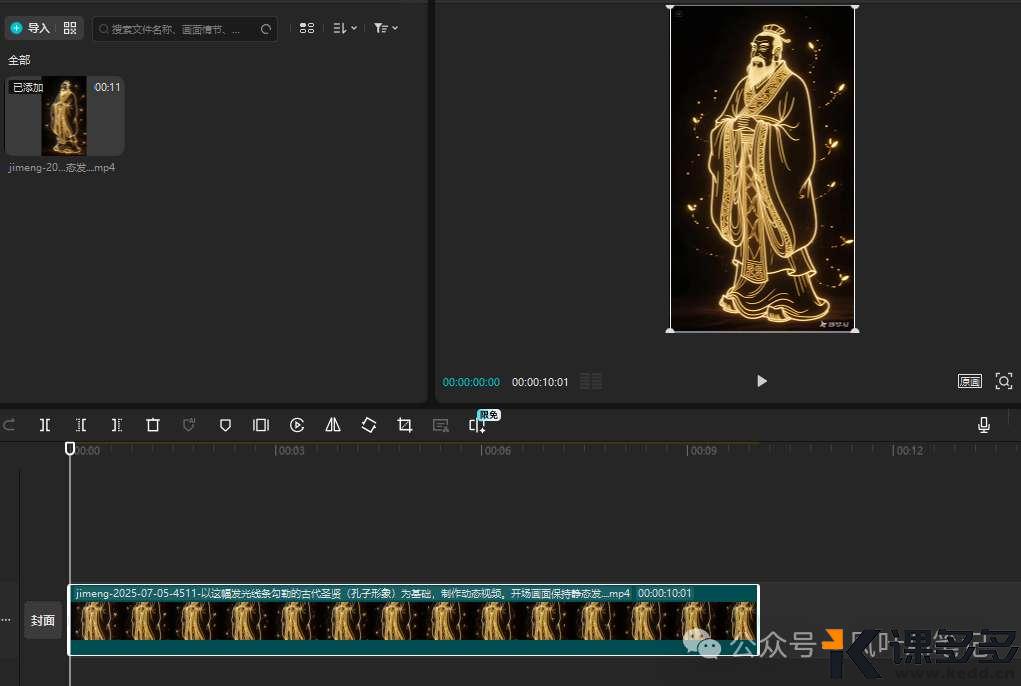Click the mirror flip icon
Viewport: 1021px width, 686px height.
333,425
